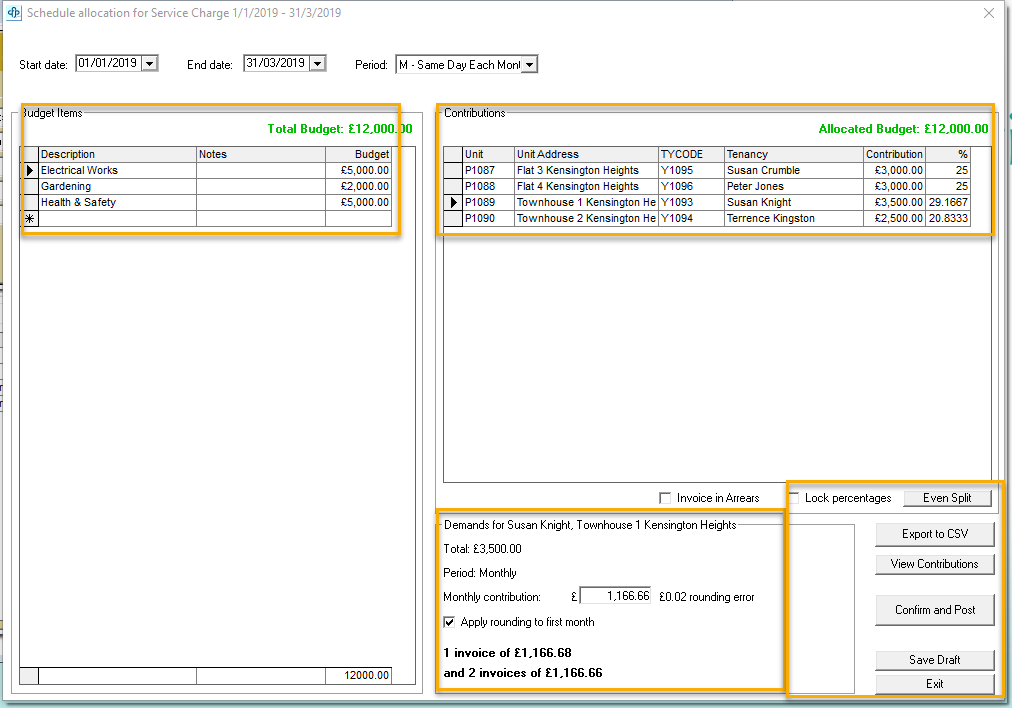Select the Gardening description cell
1012x708 pixels.
tap(117, 187)
